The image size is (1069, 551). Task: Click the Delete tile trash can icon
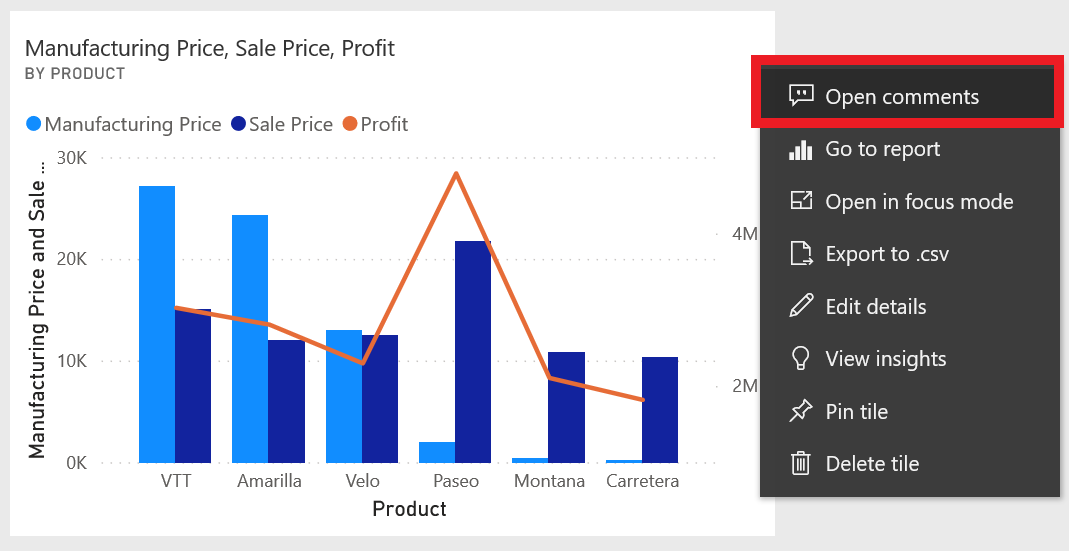click(x=800, y=463)
